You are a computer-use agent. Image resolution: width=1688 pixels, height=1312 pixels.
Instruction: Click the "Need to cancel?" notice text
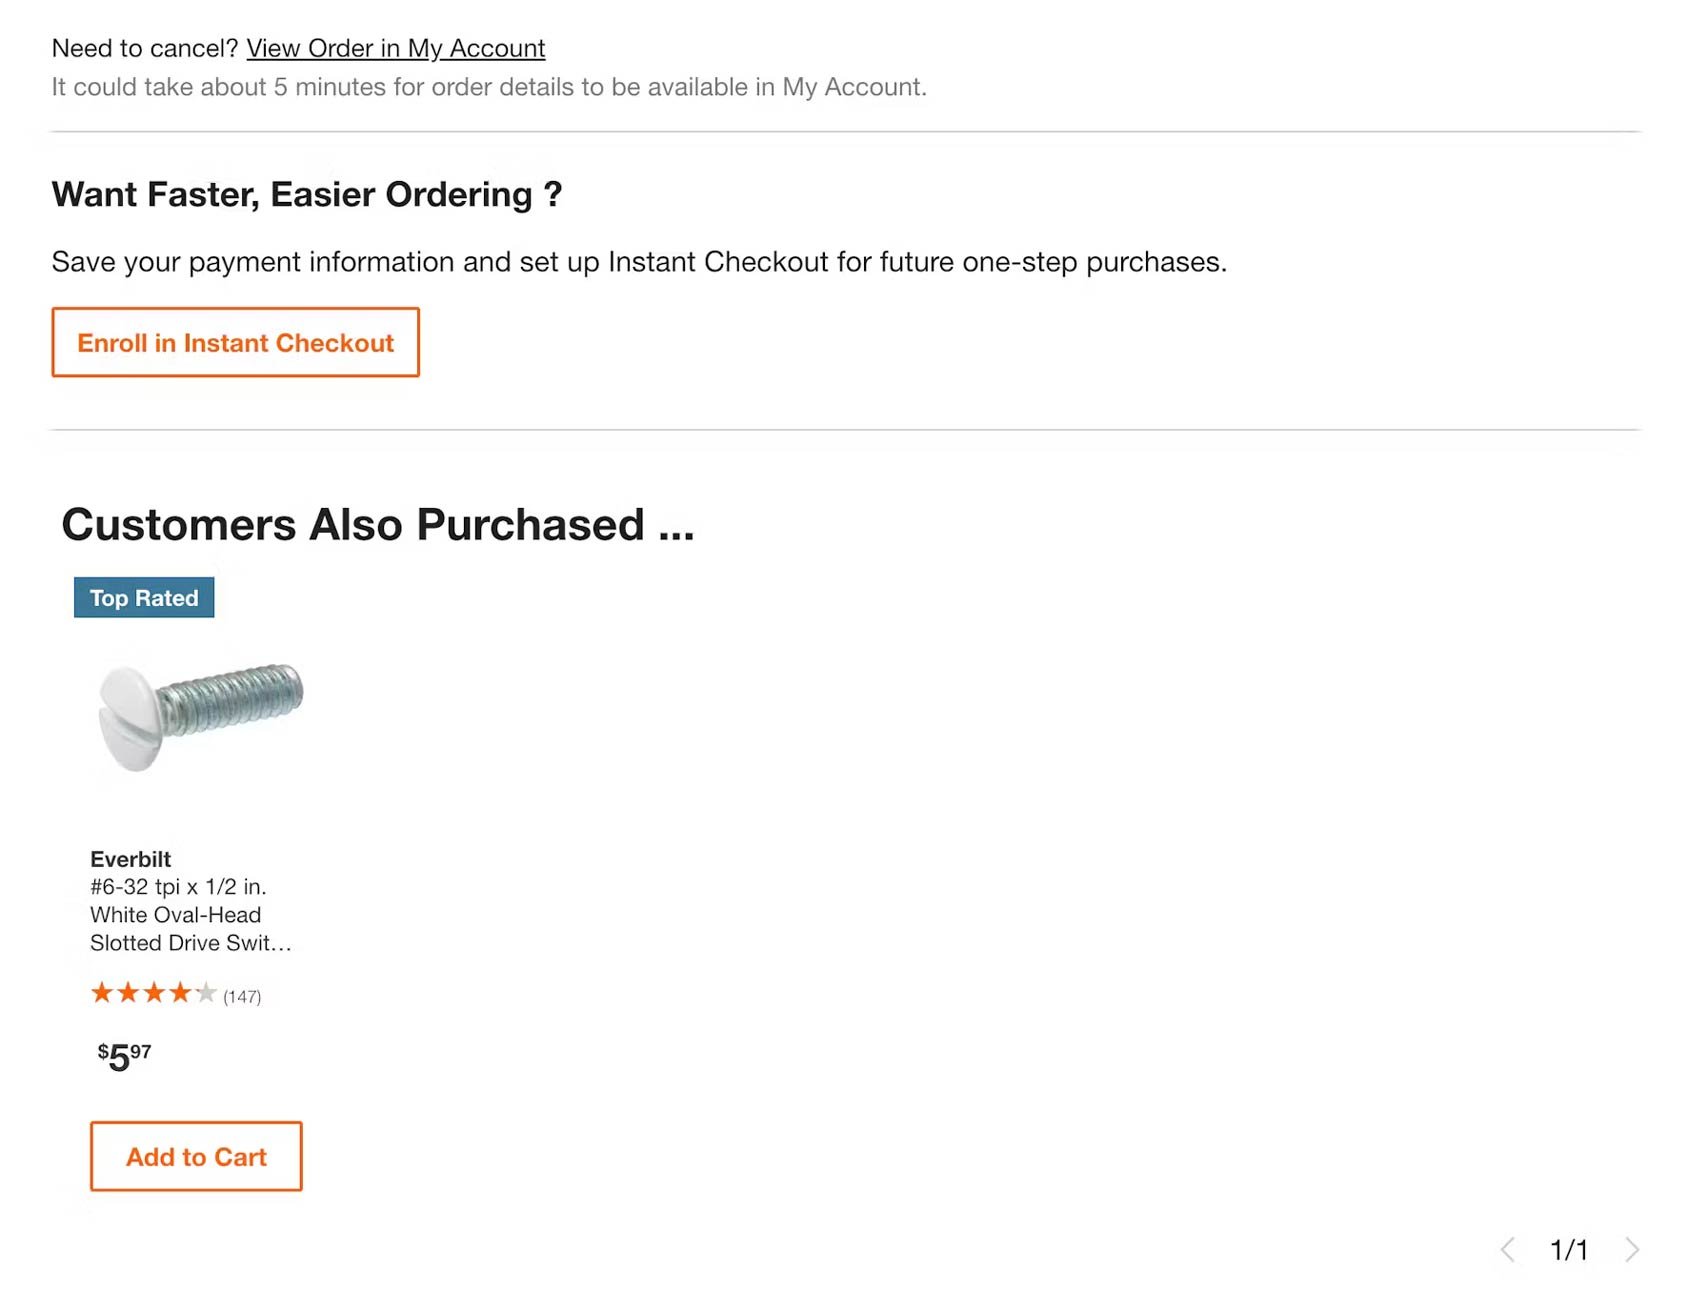pyautogui.click(x=145, y=47)
